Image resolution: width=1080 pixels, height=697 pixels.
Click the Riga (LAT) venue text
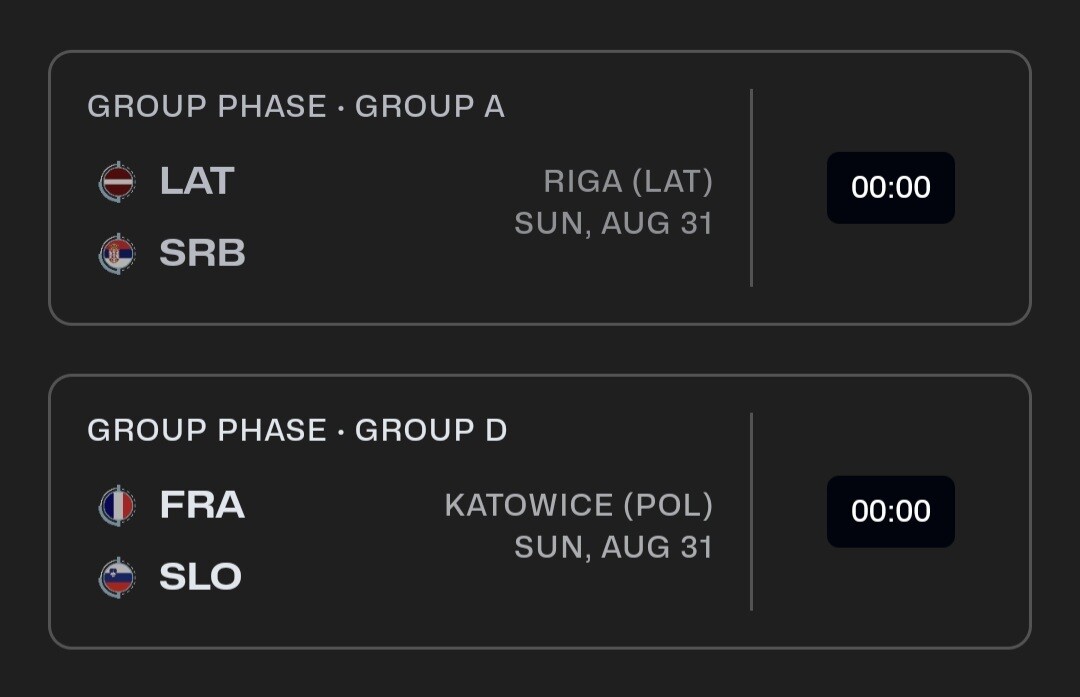(628, 182)
